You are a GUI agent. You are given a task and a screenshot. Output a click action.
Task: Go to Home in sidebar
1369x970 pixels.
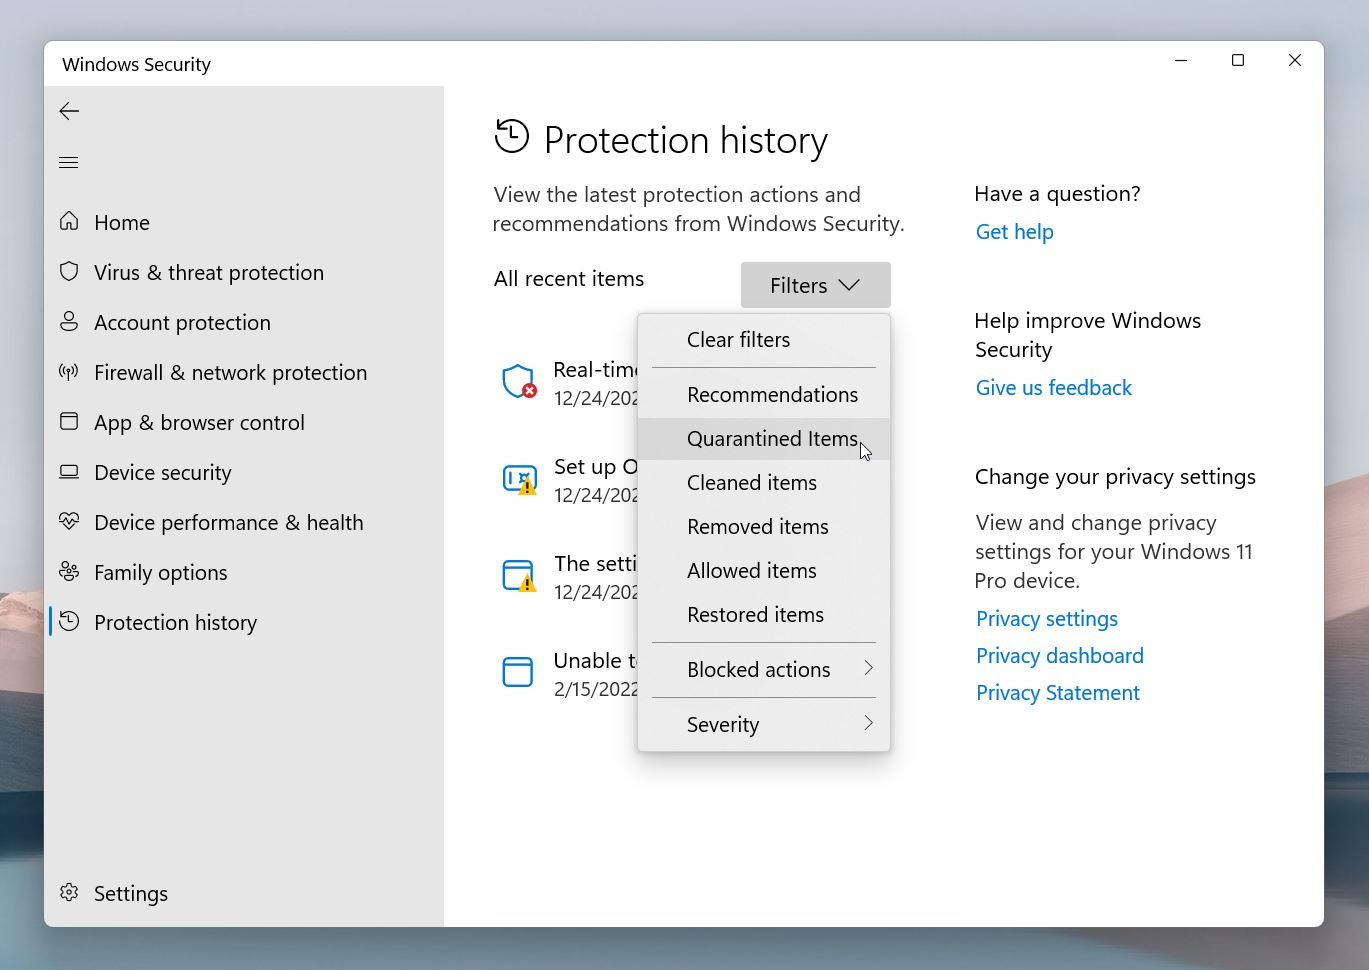pyautogui.click(x=122, y=222)
